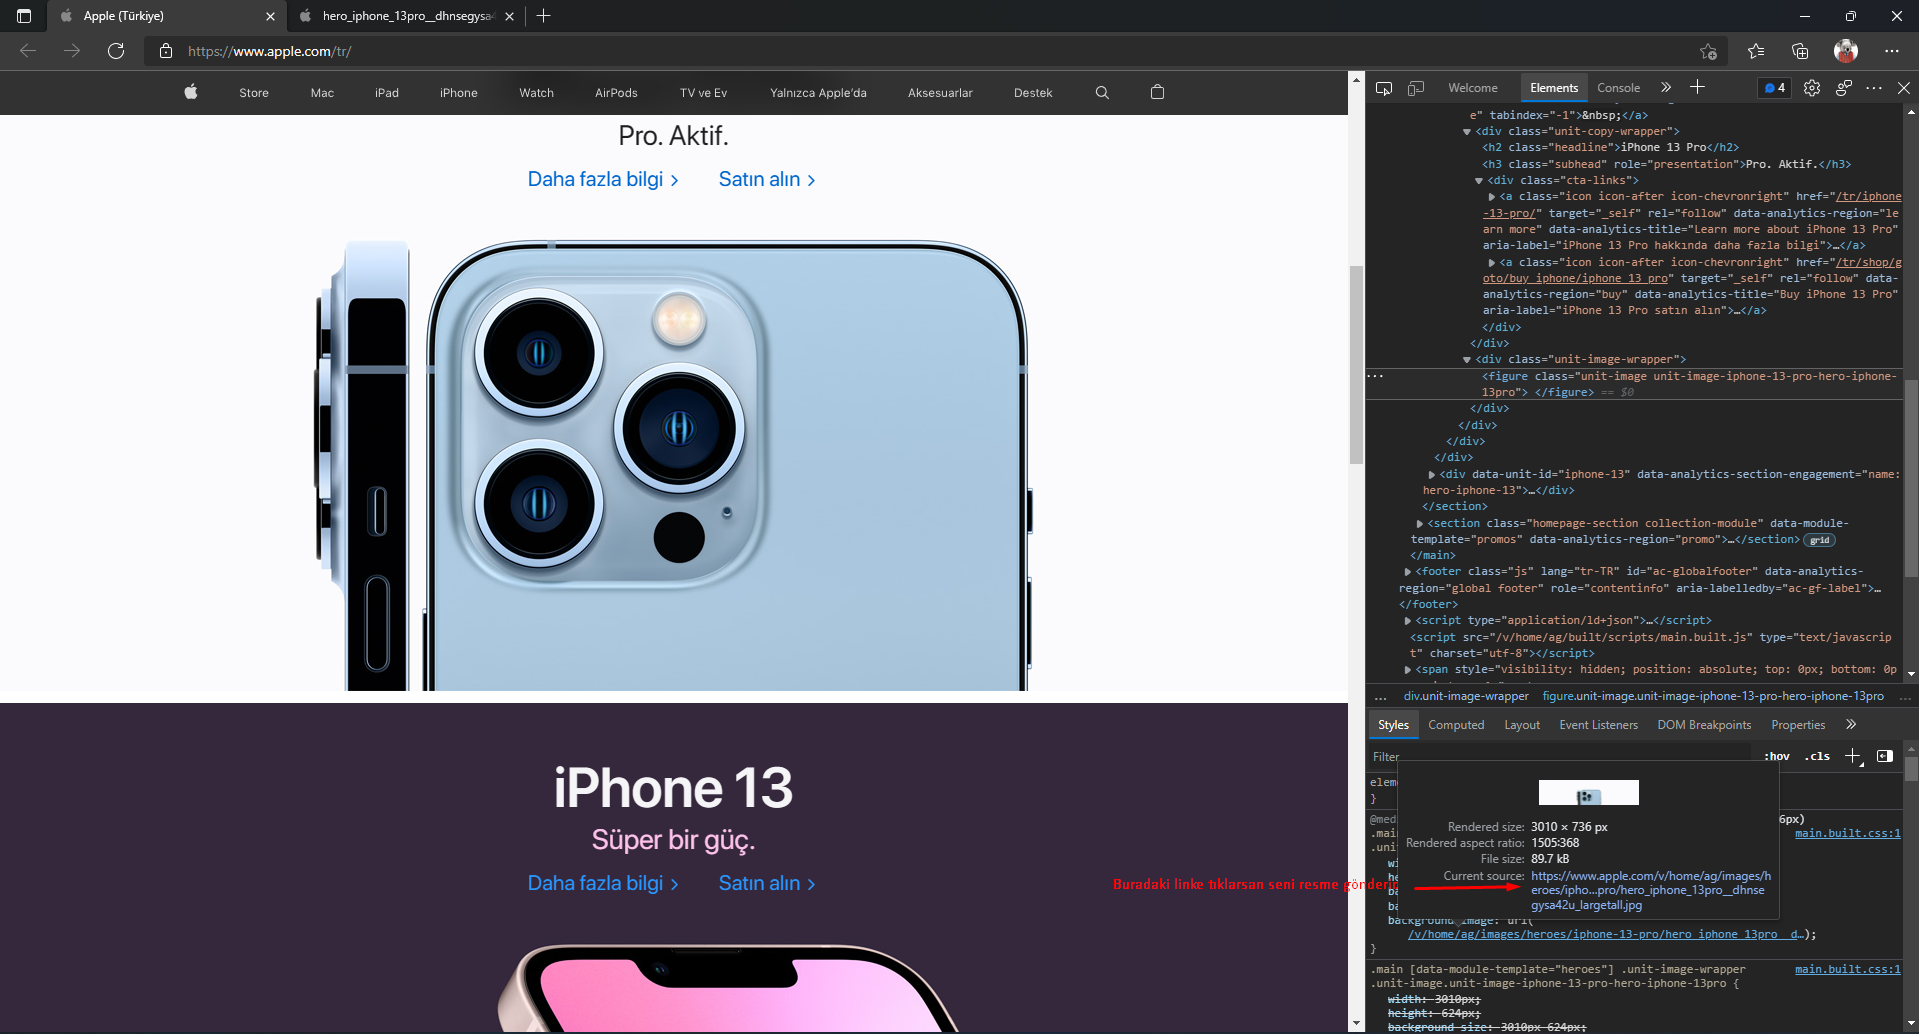
Task: View site information lock icon
Action: pyautogui.click(x=166, y=51)
